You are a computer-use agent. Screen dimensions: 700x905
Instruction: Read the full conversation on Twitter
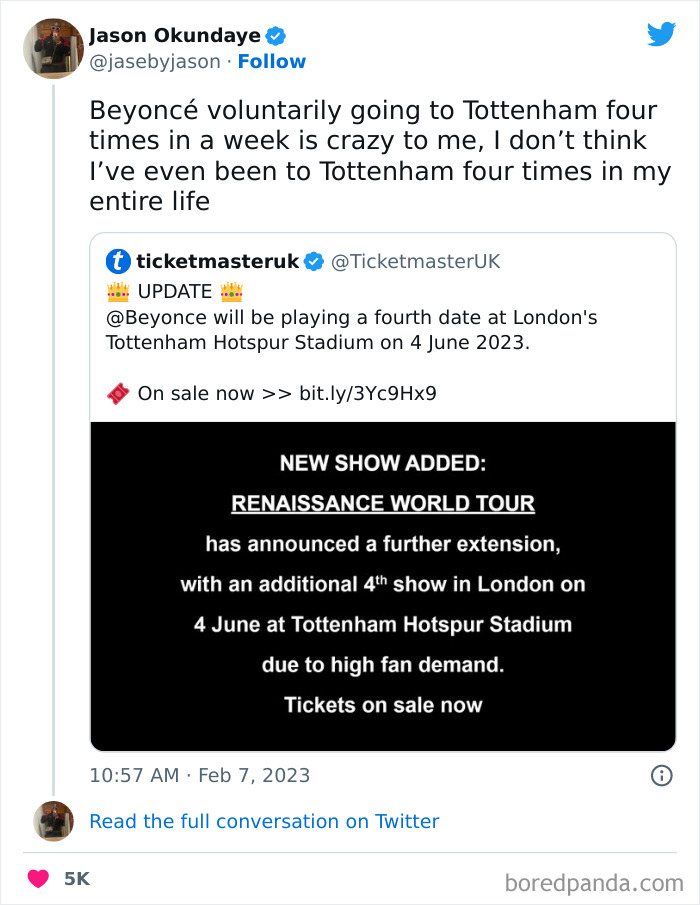click(264, 820)
